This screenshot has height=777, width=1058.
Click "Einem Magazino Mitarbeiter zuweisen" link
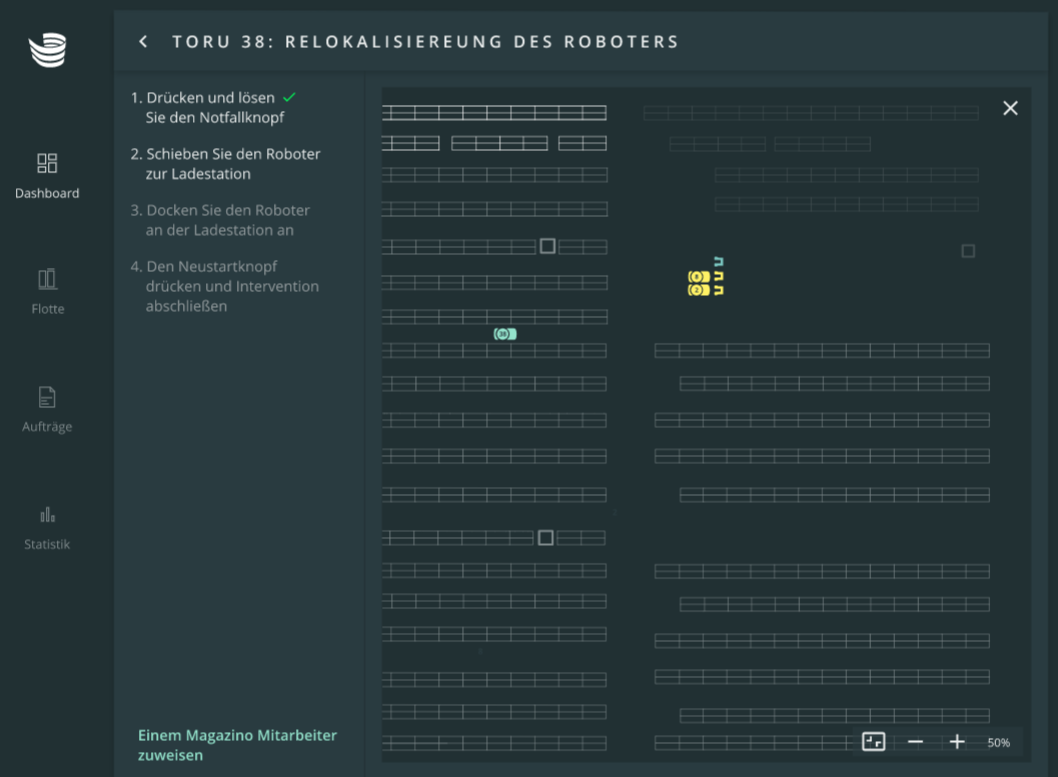237,745
